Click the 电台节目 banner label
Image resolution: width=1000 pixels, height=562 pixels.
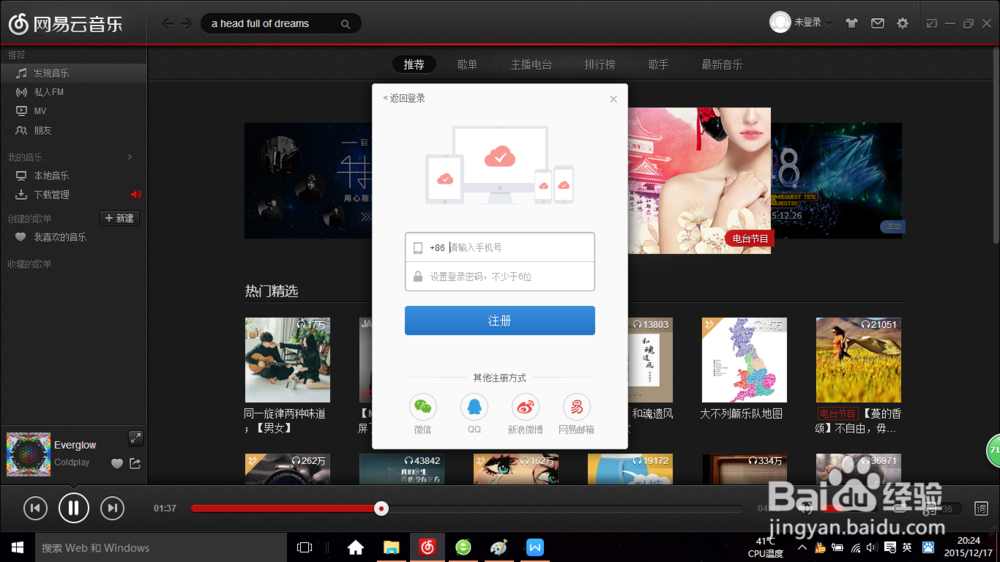(x=749, y=239)
